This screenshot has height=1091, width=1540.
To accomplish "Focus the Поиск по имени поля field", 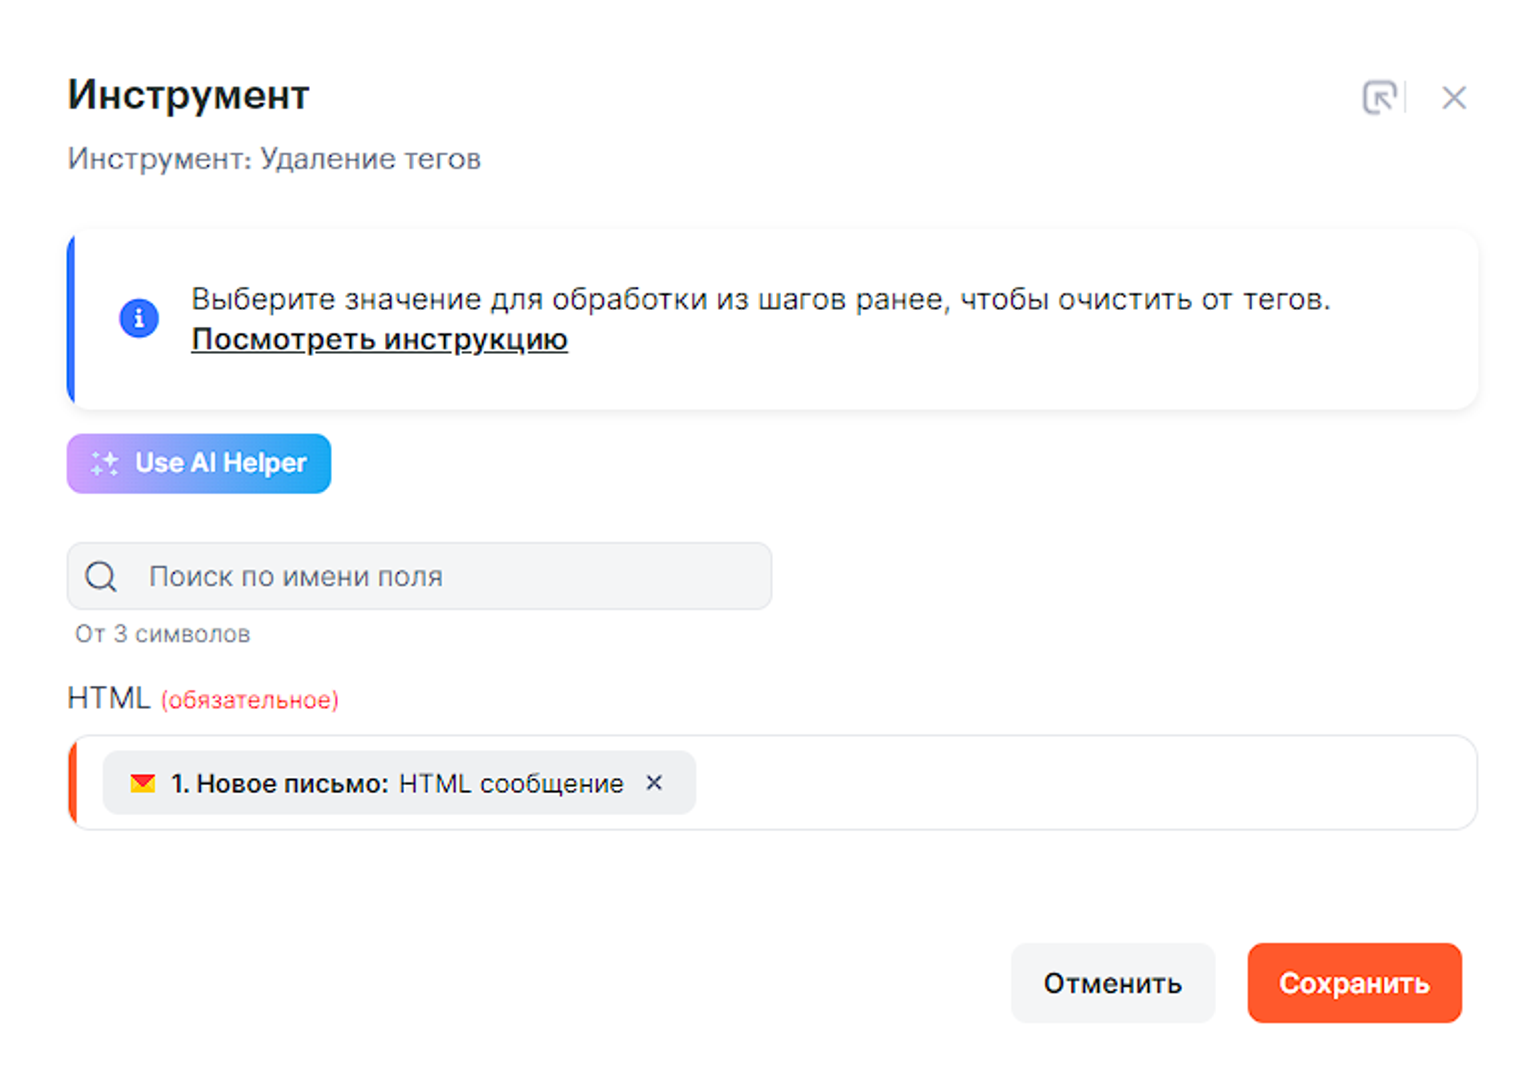I will click(450, 576).
